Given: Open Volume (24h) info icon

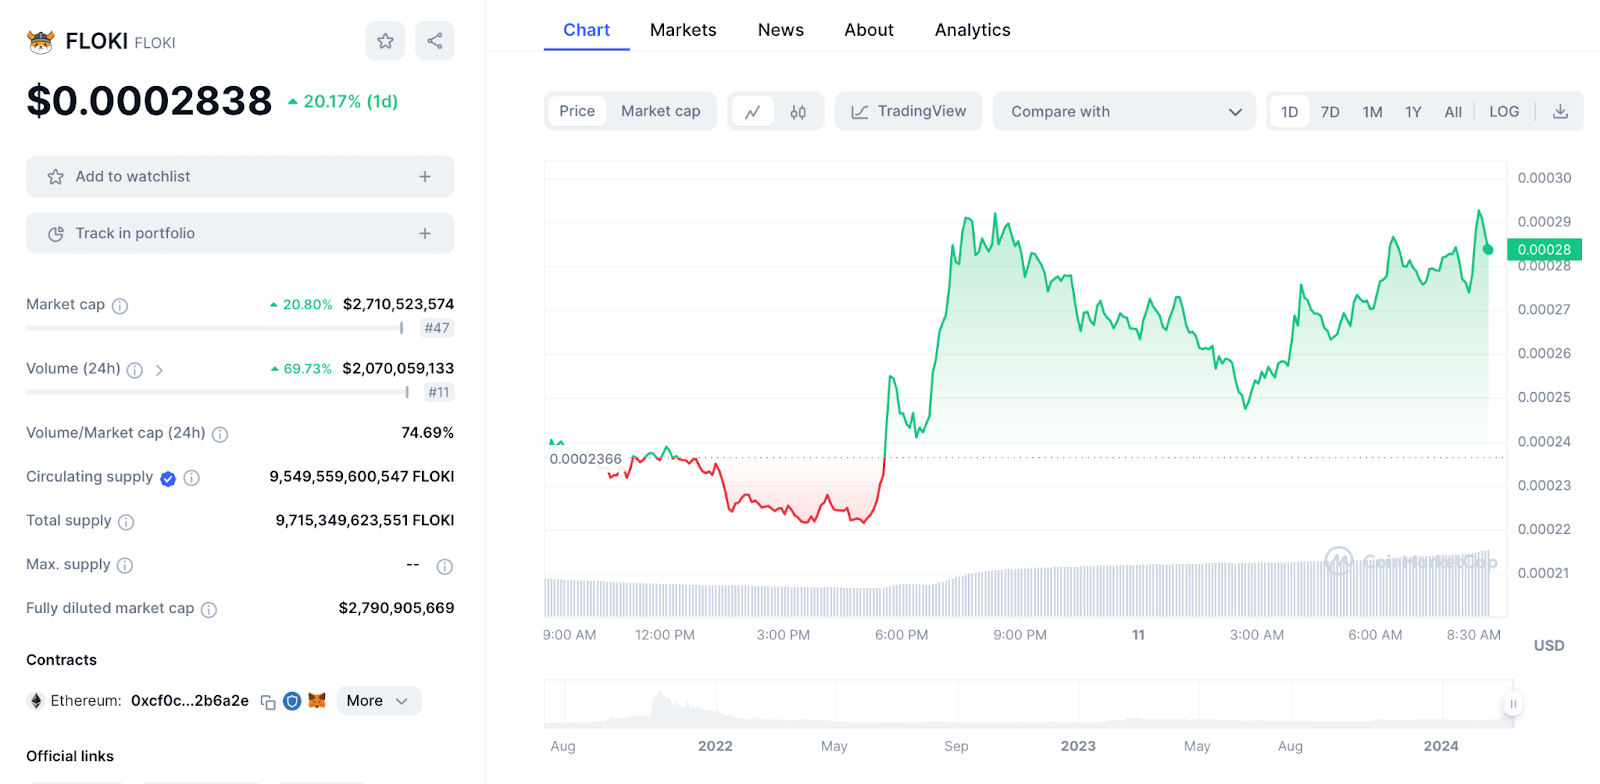Looking at the screenshot, I should pos(135,370).
